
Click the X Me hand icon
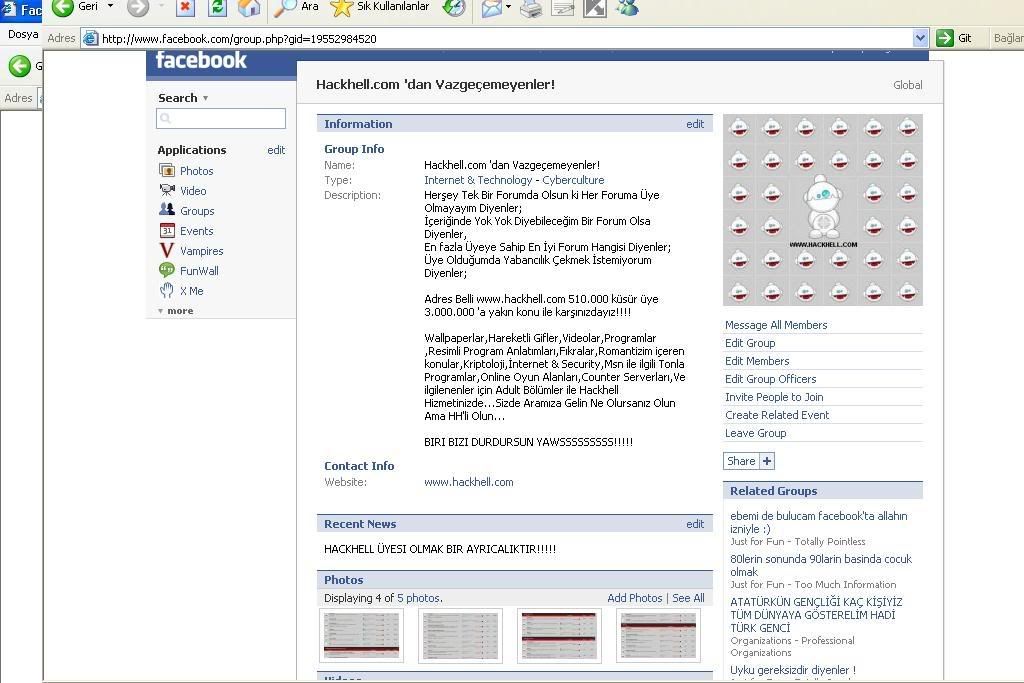(167, 291)
